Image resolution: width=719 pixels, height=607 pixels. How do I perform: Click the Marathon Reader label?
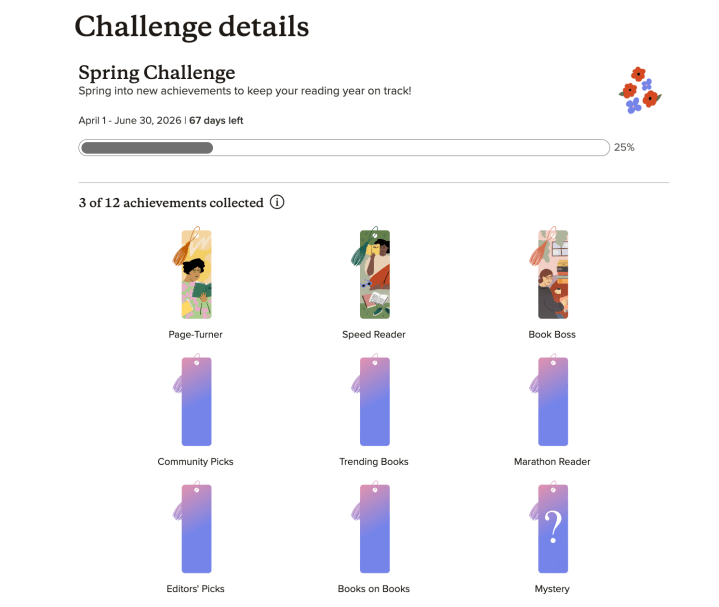pos(552,462)
